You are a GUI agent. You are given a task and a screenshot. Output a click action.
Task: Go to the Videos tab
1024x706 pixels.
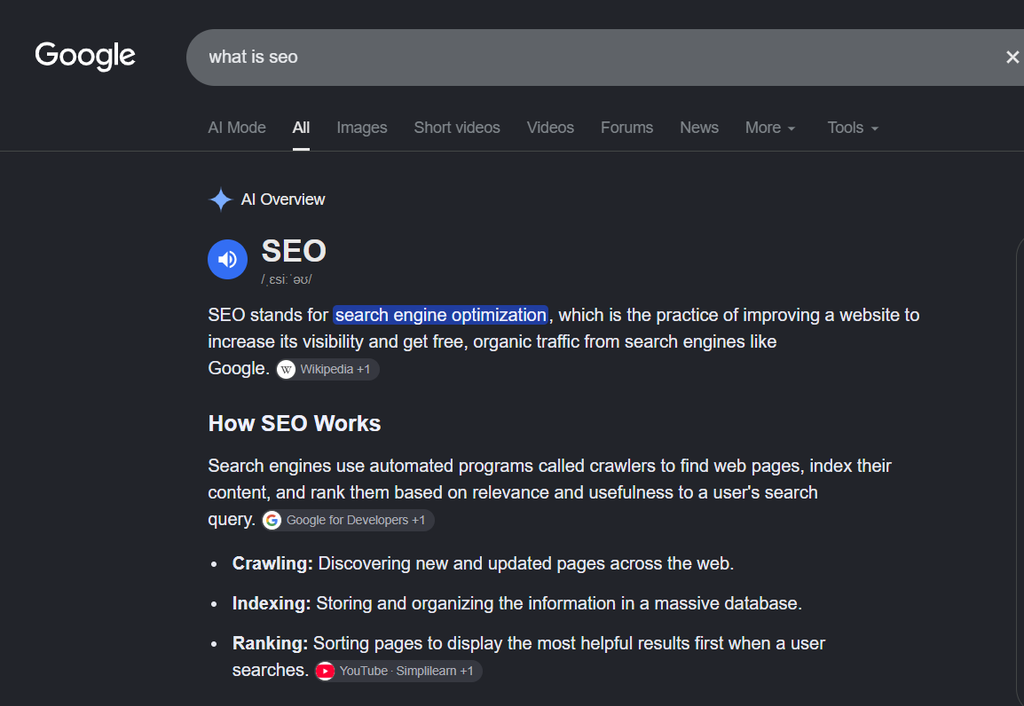550,127
